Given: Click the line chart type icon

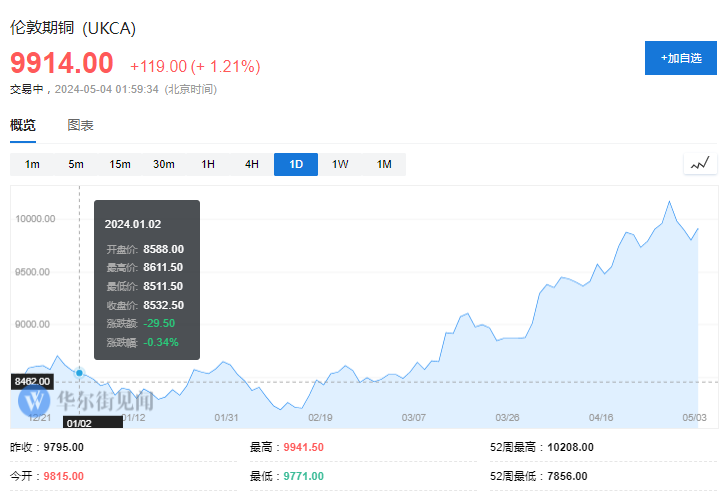Looking at the screenshot, I should pos(700,163).
